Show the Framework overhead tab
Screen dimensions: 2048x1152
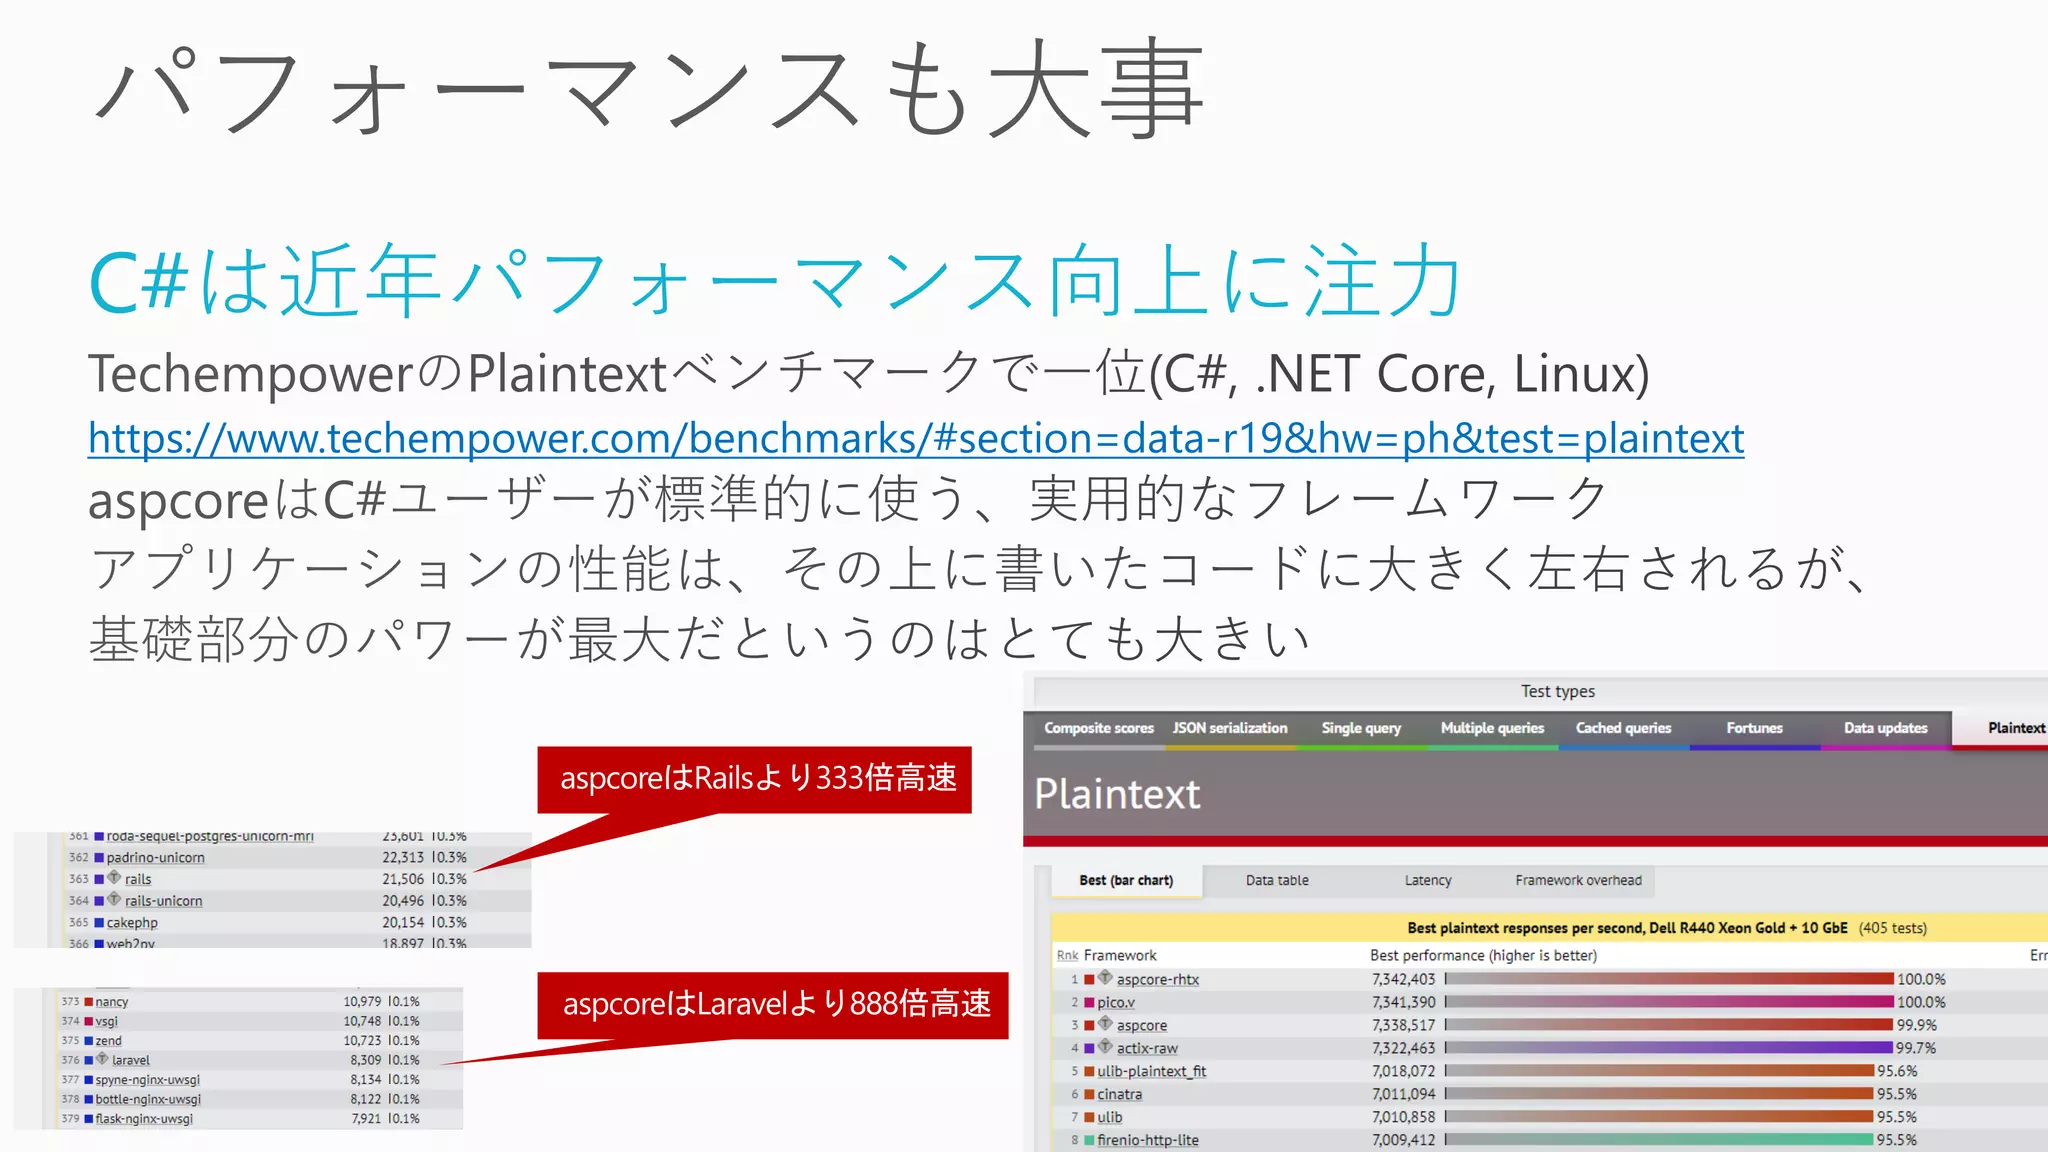coord(1578,880)
